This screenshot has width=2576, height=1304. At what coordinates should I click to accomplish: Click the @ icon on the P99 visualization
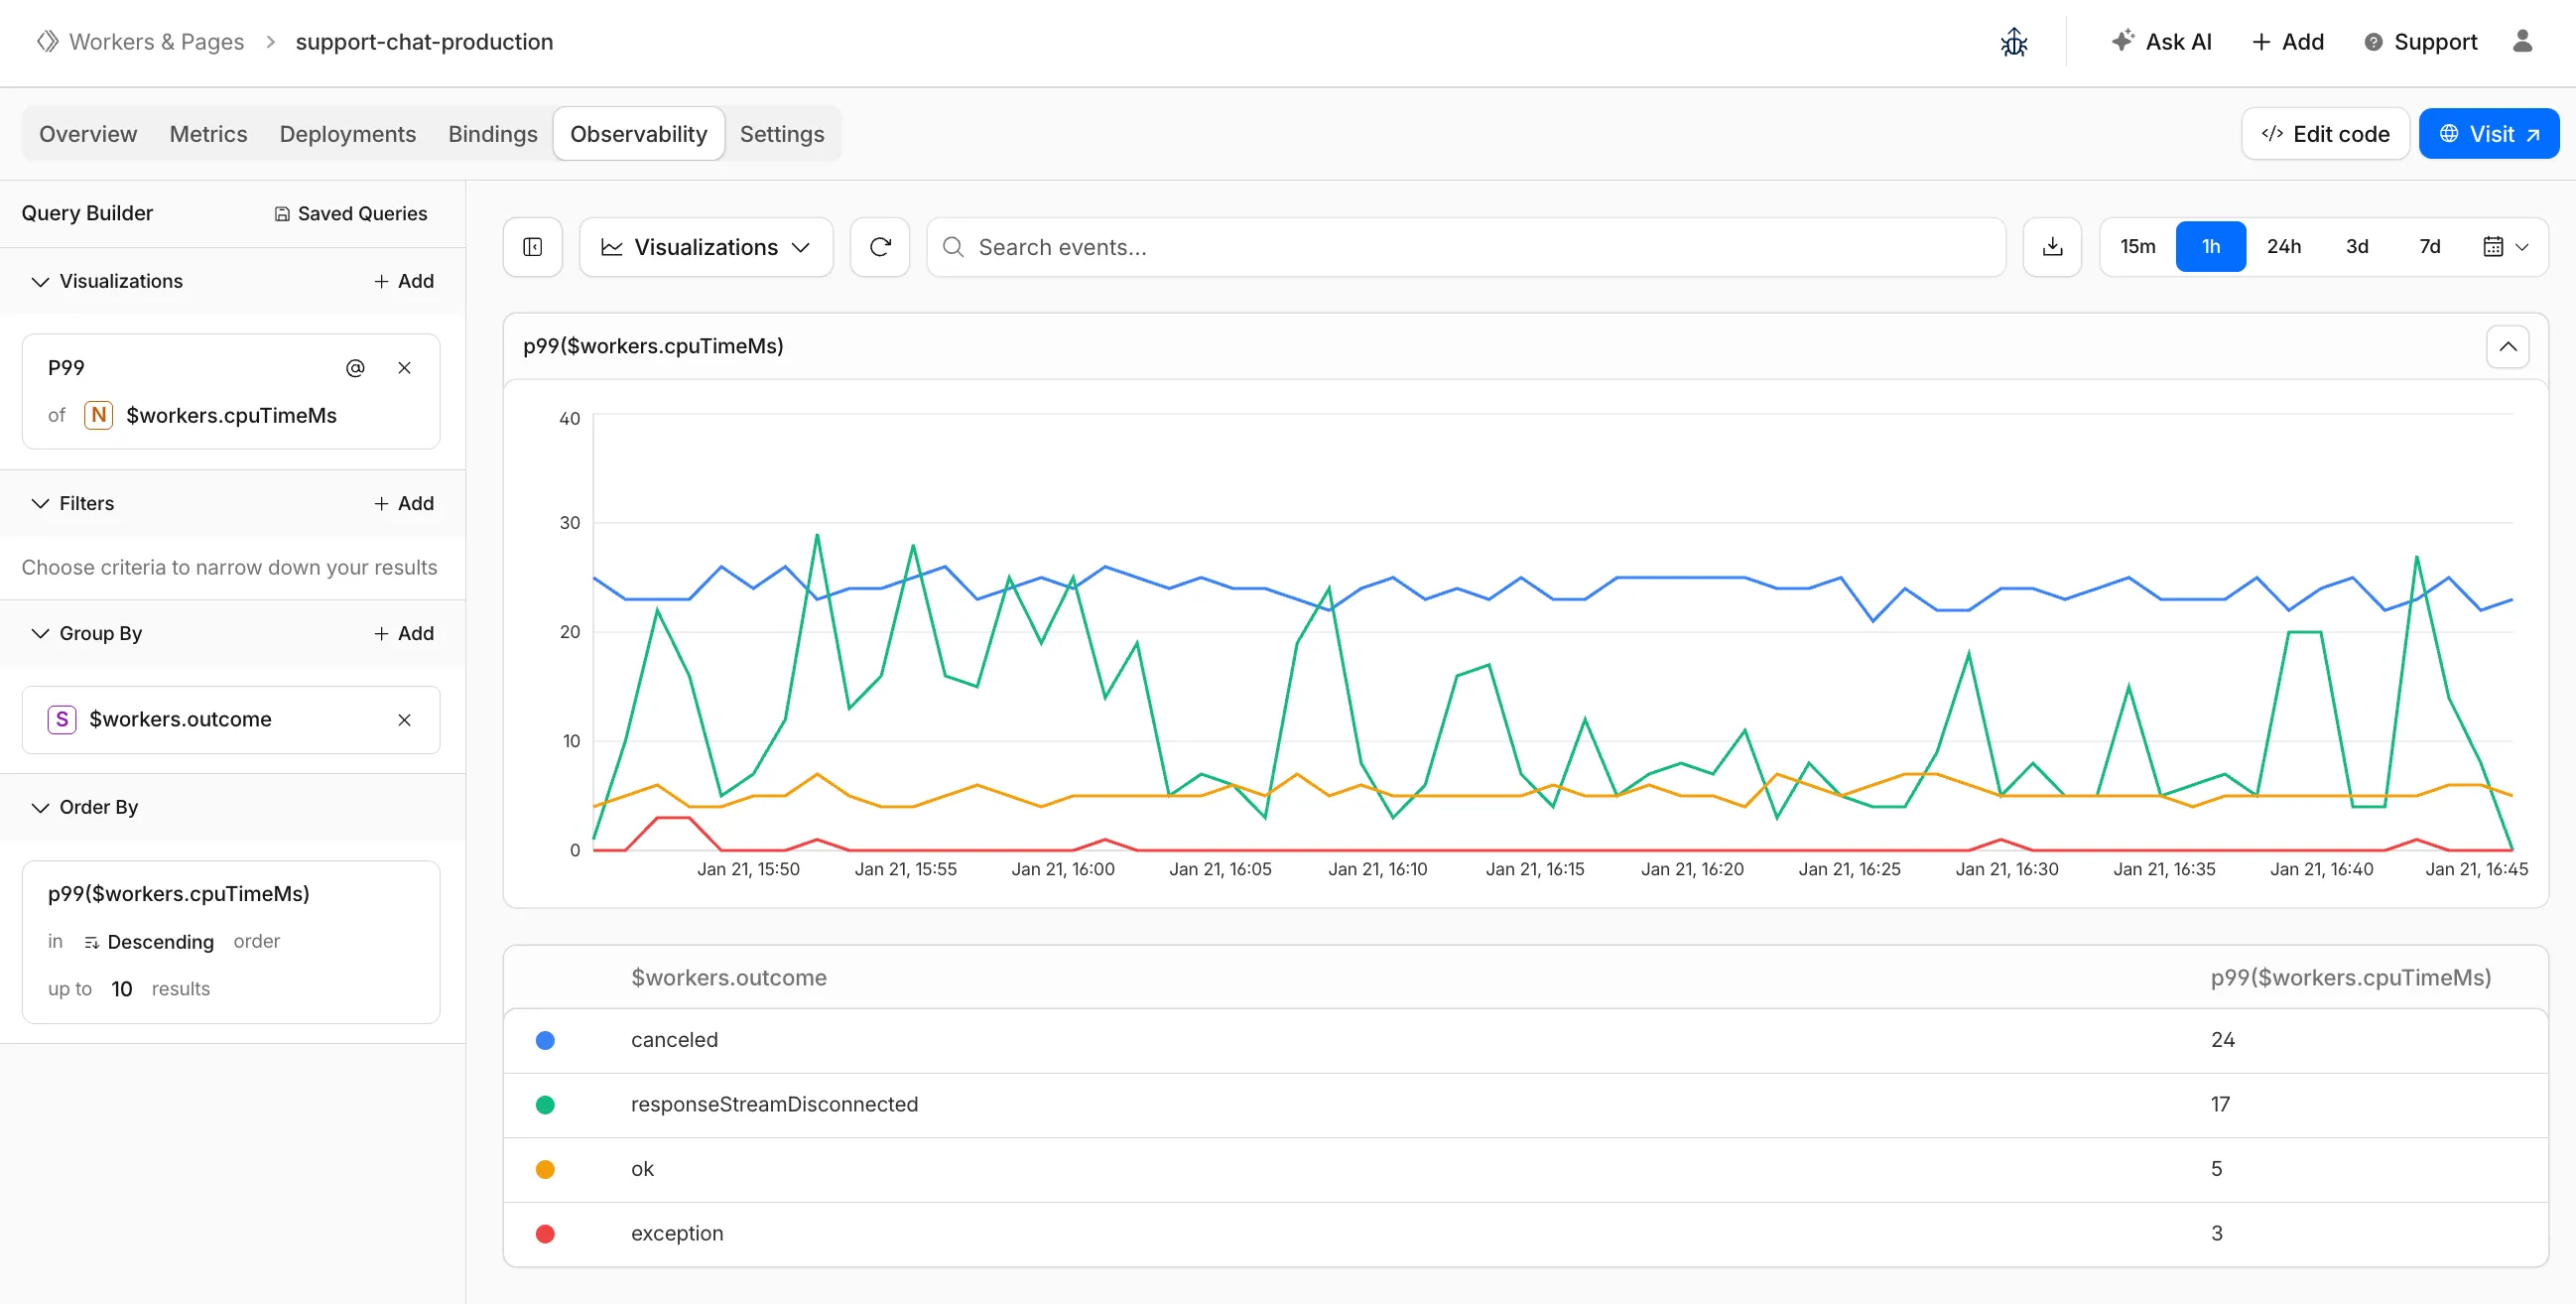coord(355,367)
